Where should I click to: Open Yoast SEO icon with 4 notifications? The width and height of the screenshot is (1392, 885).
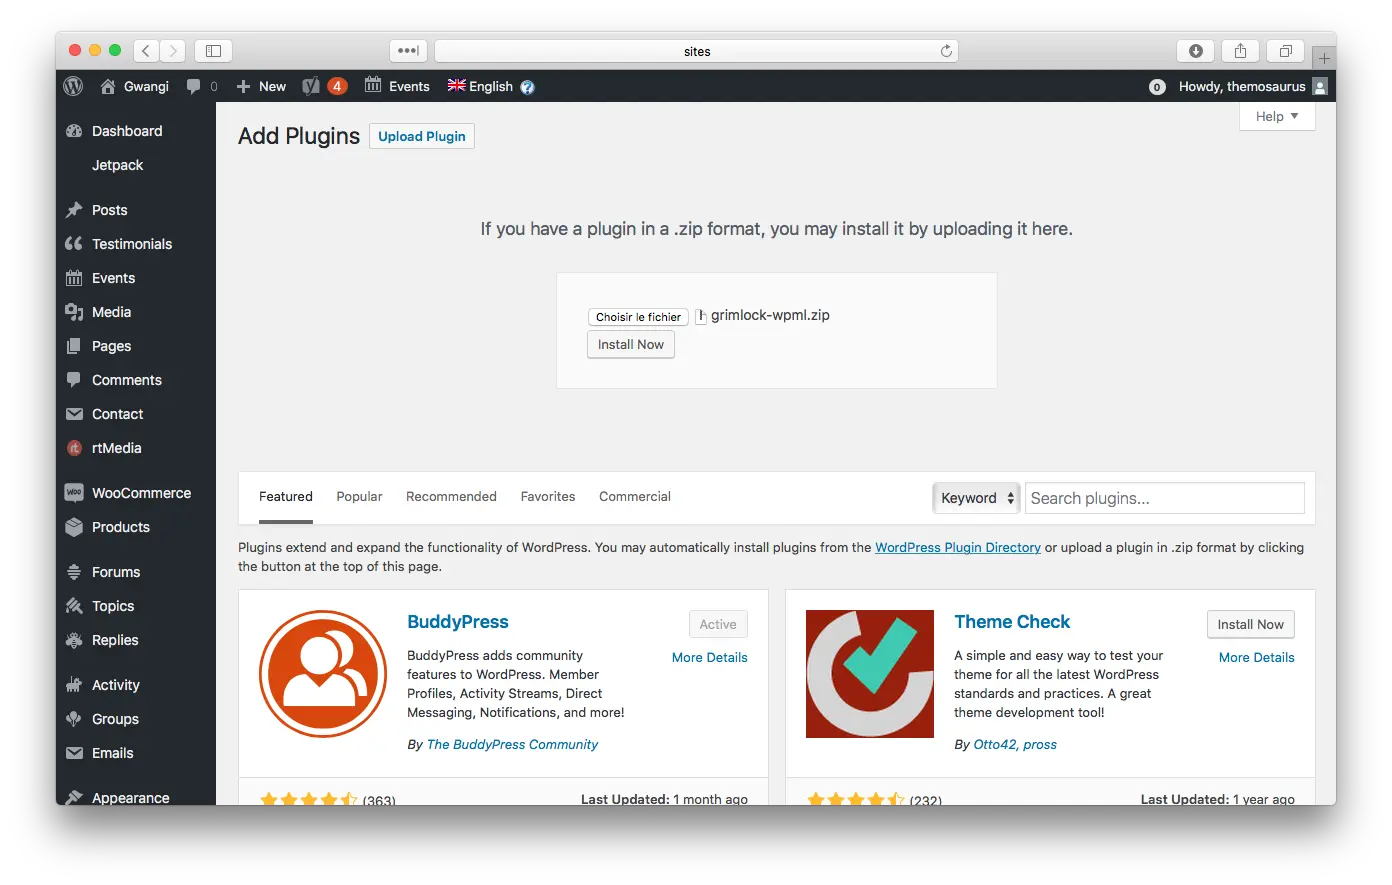(324, 86)
